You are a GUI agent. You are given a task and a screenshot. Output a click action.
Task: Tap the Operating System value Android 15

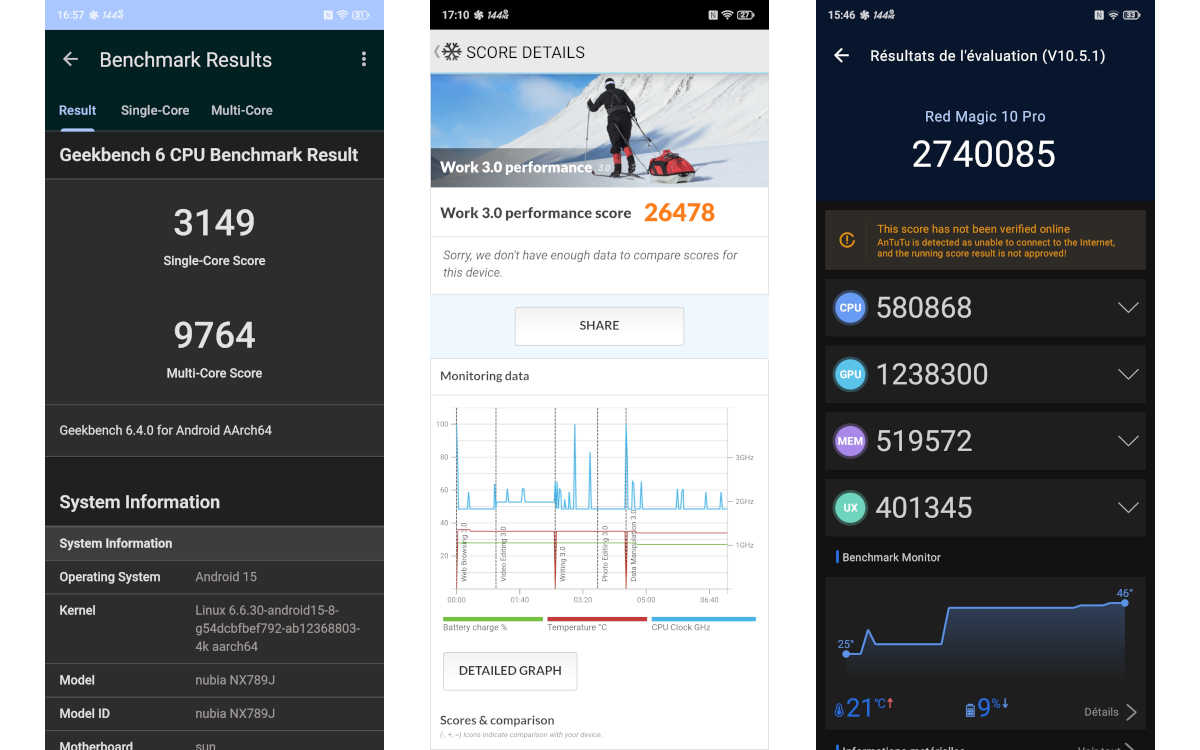[226, 577]
